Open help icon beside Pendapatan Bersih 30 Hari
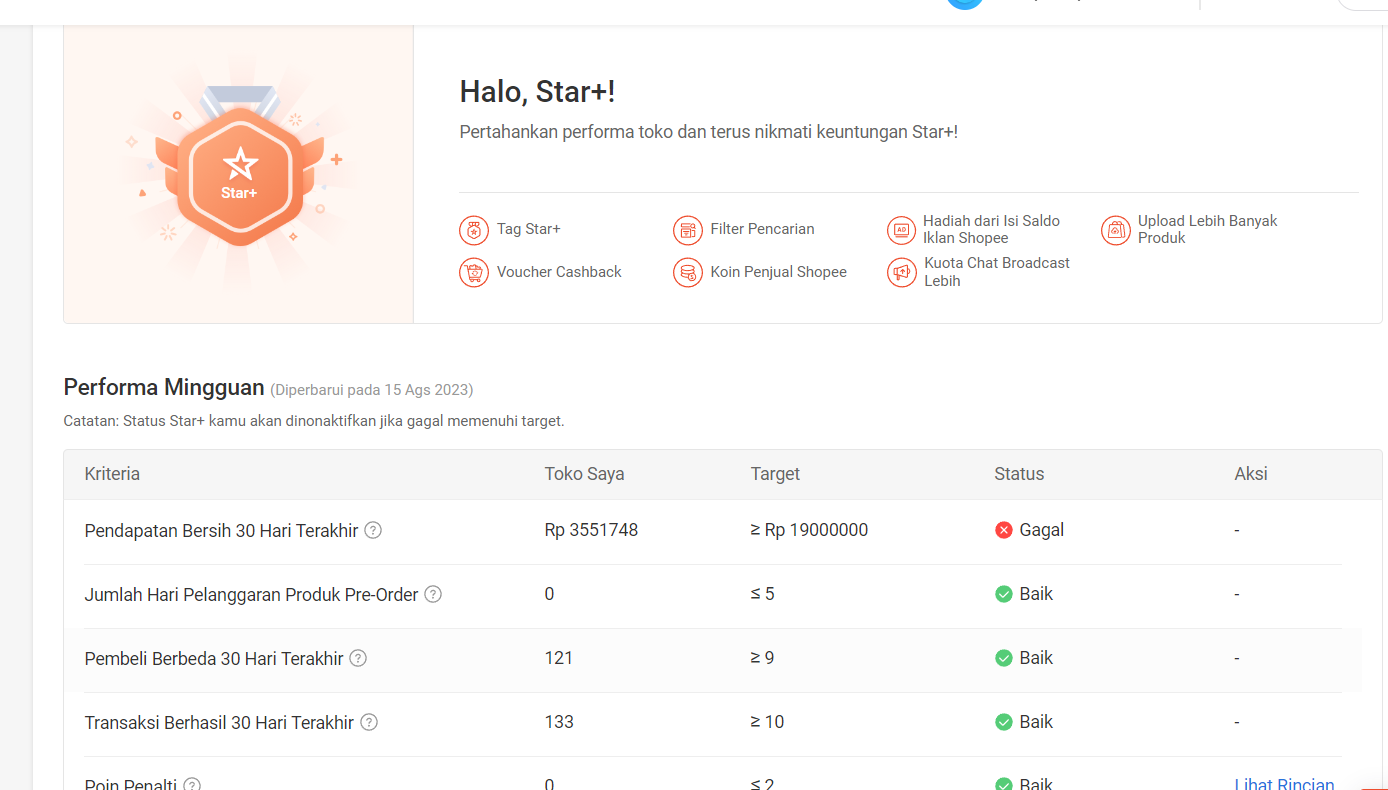Screen dimensions: 1388x790 pos(373,530)
